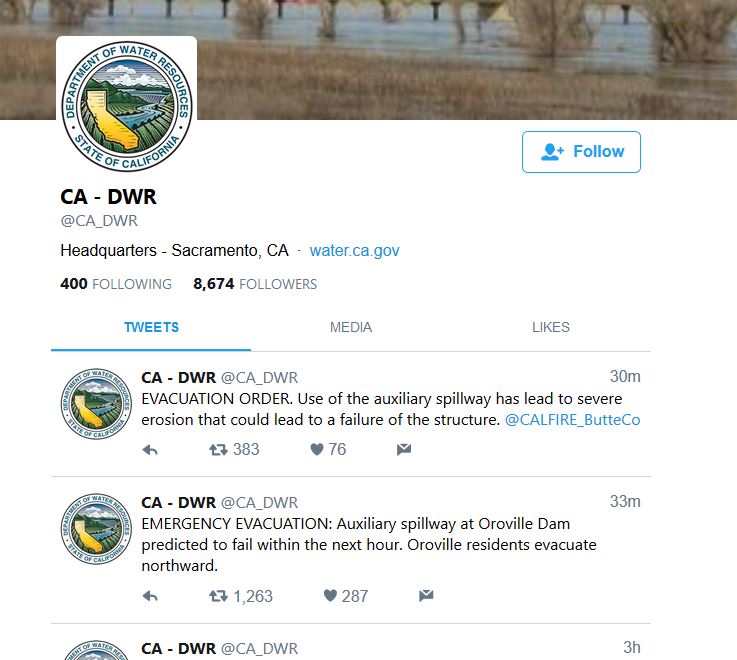Select the TWEETS tab
The image size is (737, 660).
click(x=151, y=327)
